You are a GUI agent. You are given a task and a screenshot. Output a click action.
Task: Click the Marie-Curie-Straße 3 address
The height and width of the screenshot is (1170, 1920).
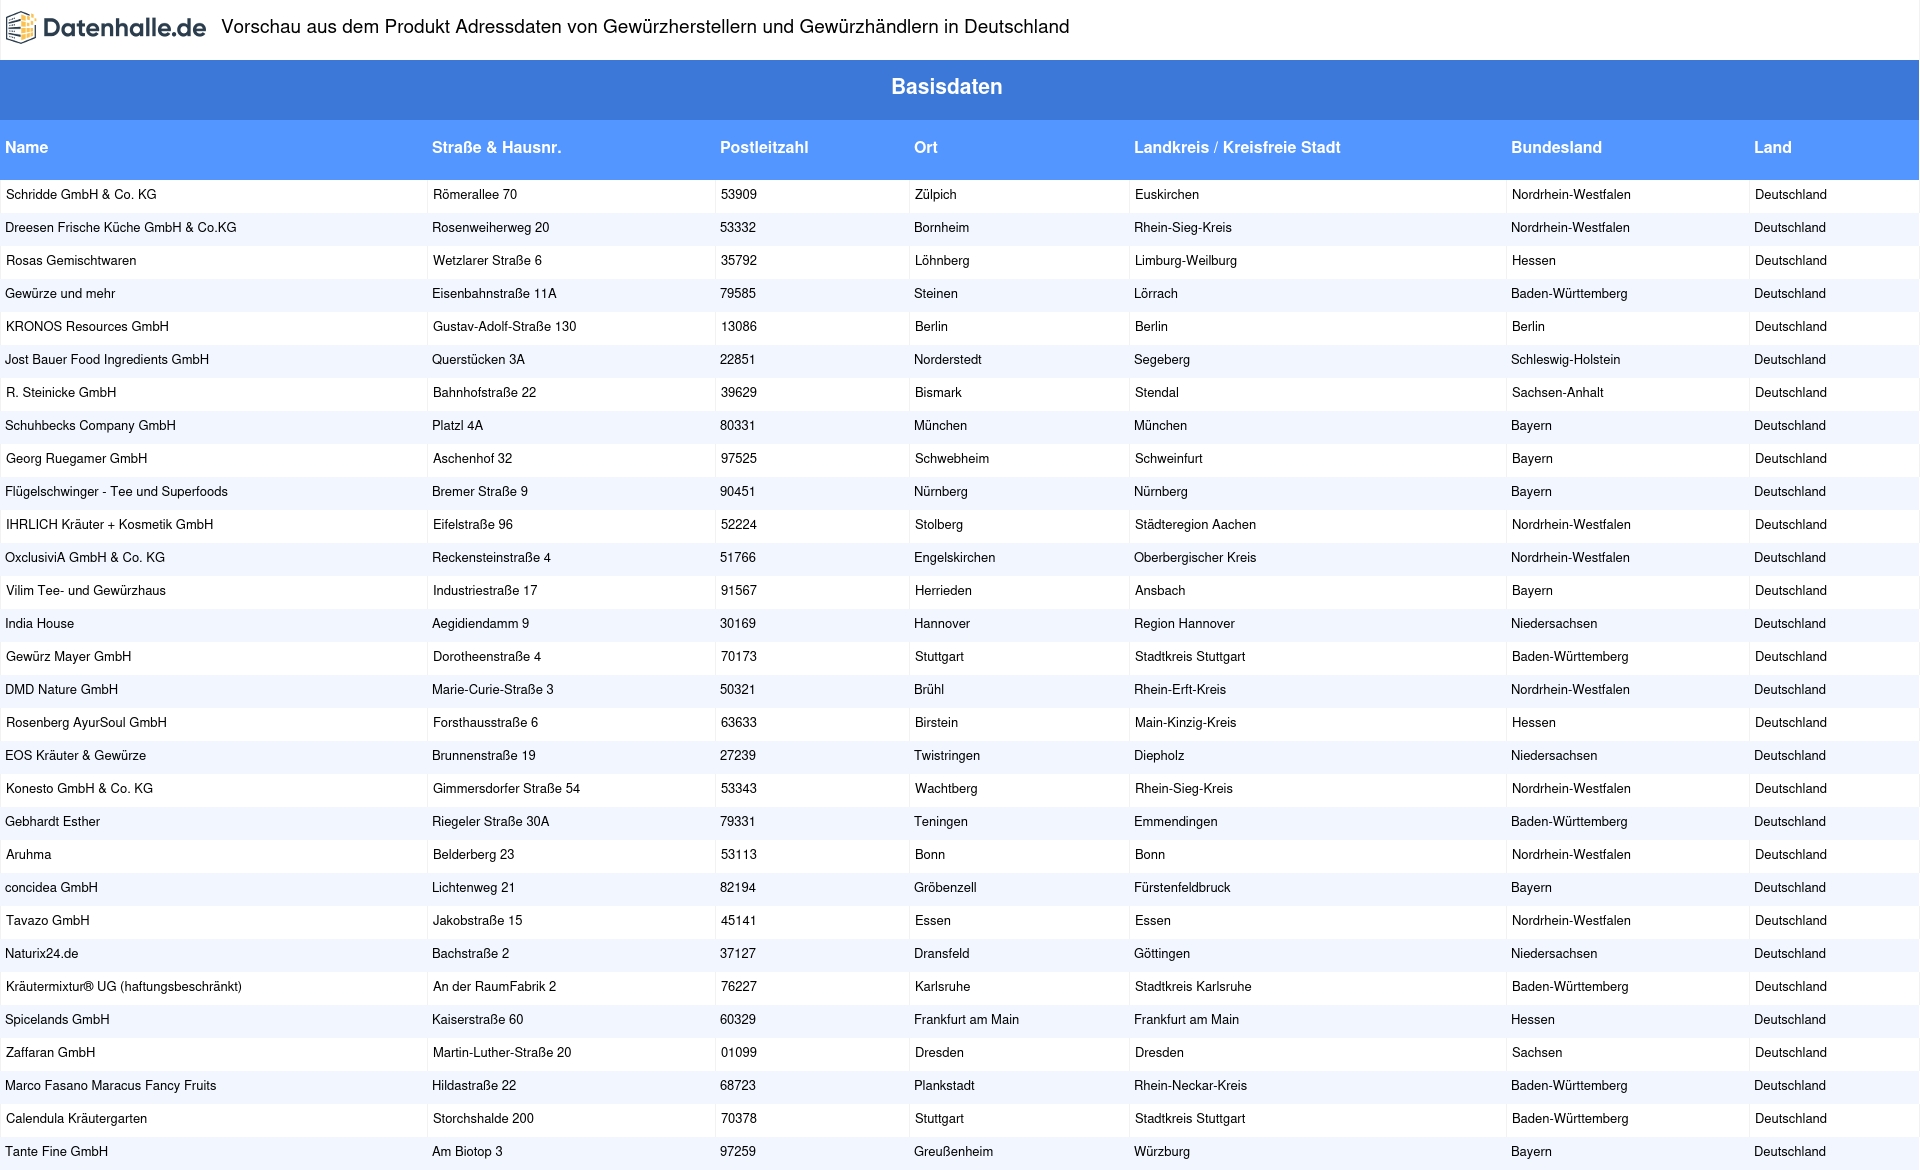click(492, 690)
